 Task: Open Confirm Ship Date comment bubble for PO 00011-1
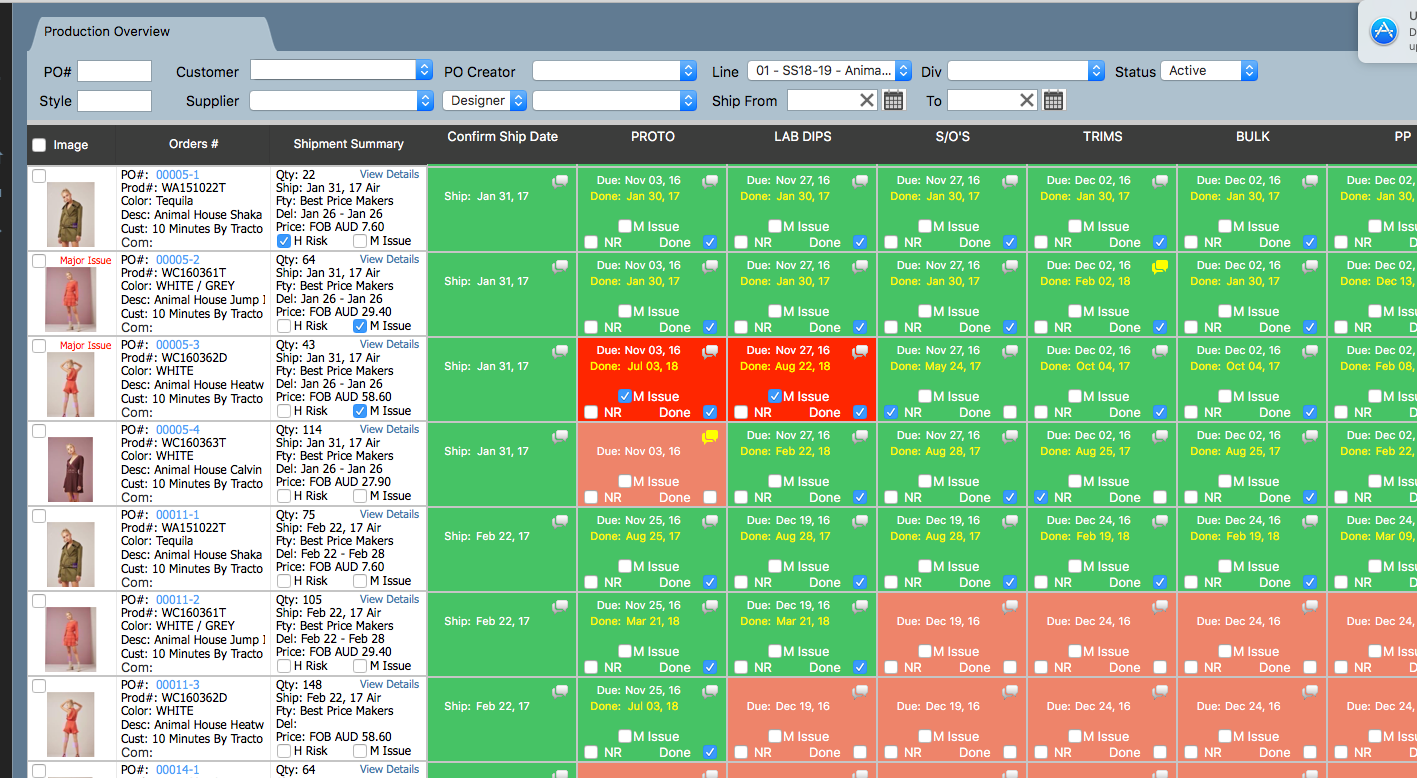(560, 521)
